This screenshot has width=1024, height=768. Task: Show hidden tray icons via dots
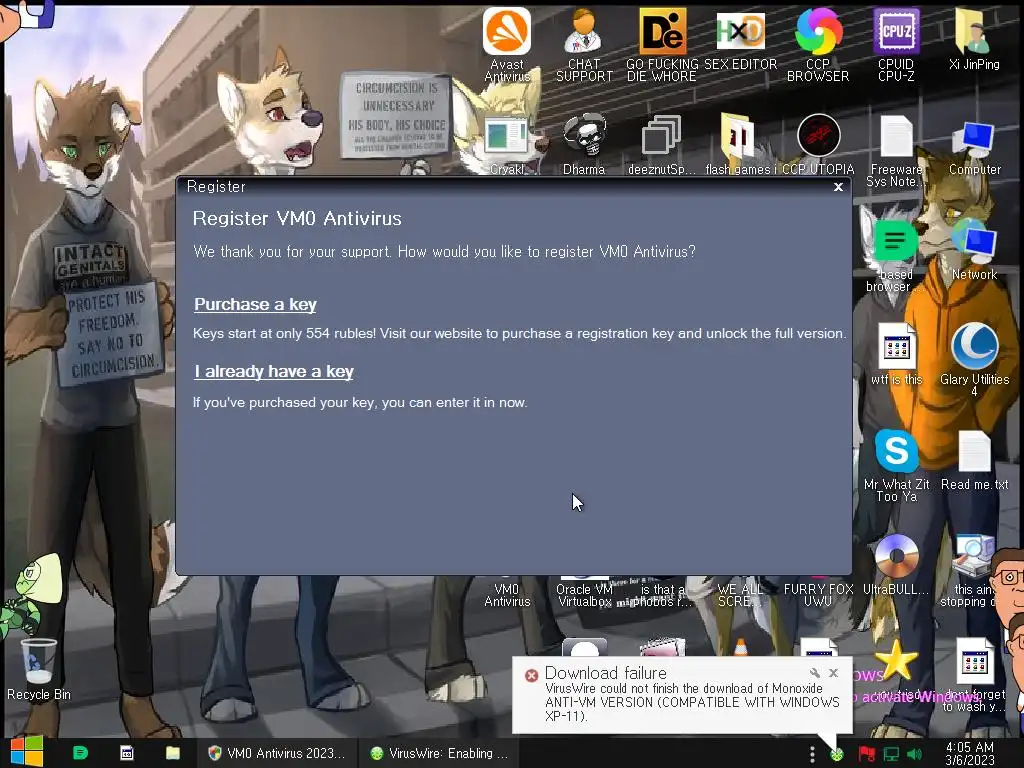coord(812,754)
